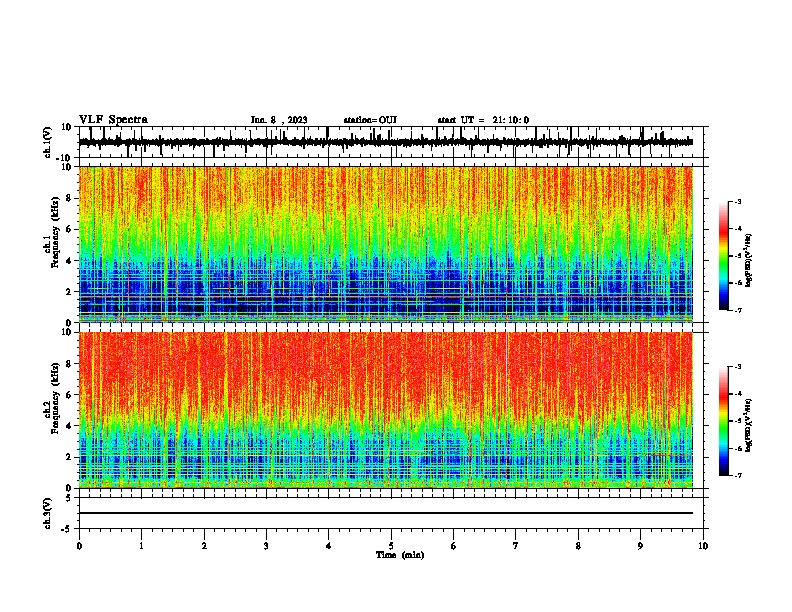Click the ch.1(V) axis label
The image size is (792, 612).
48,142
